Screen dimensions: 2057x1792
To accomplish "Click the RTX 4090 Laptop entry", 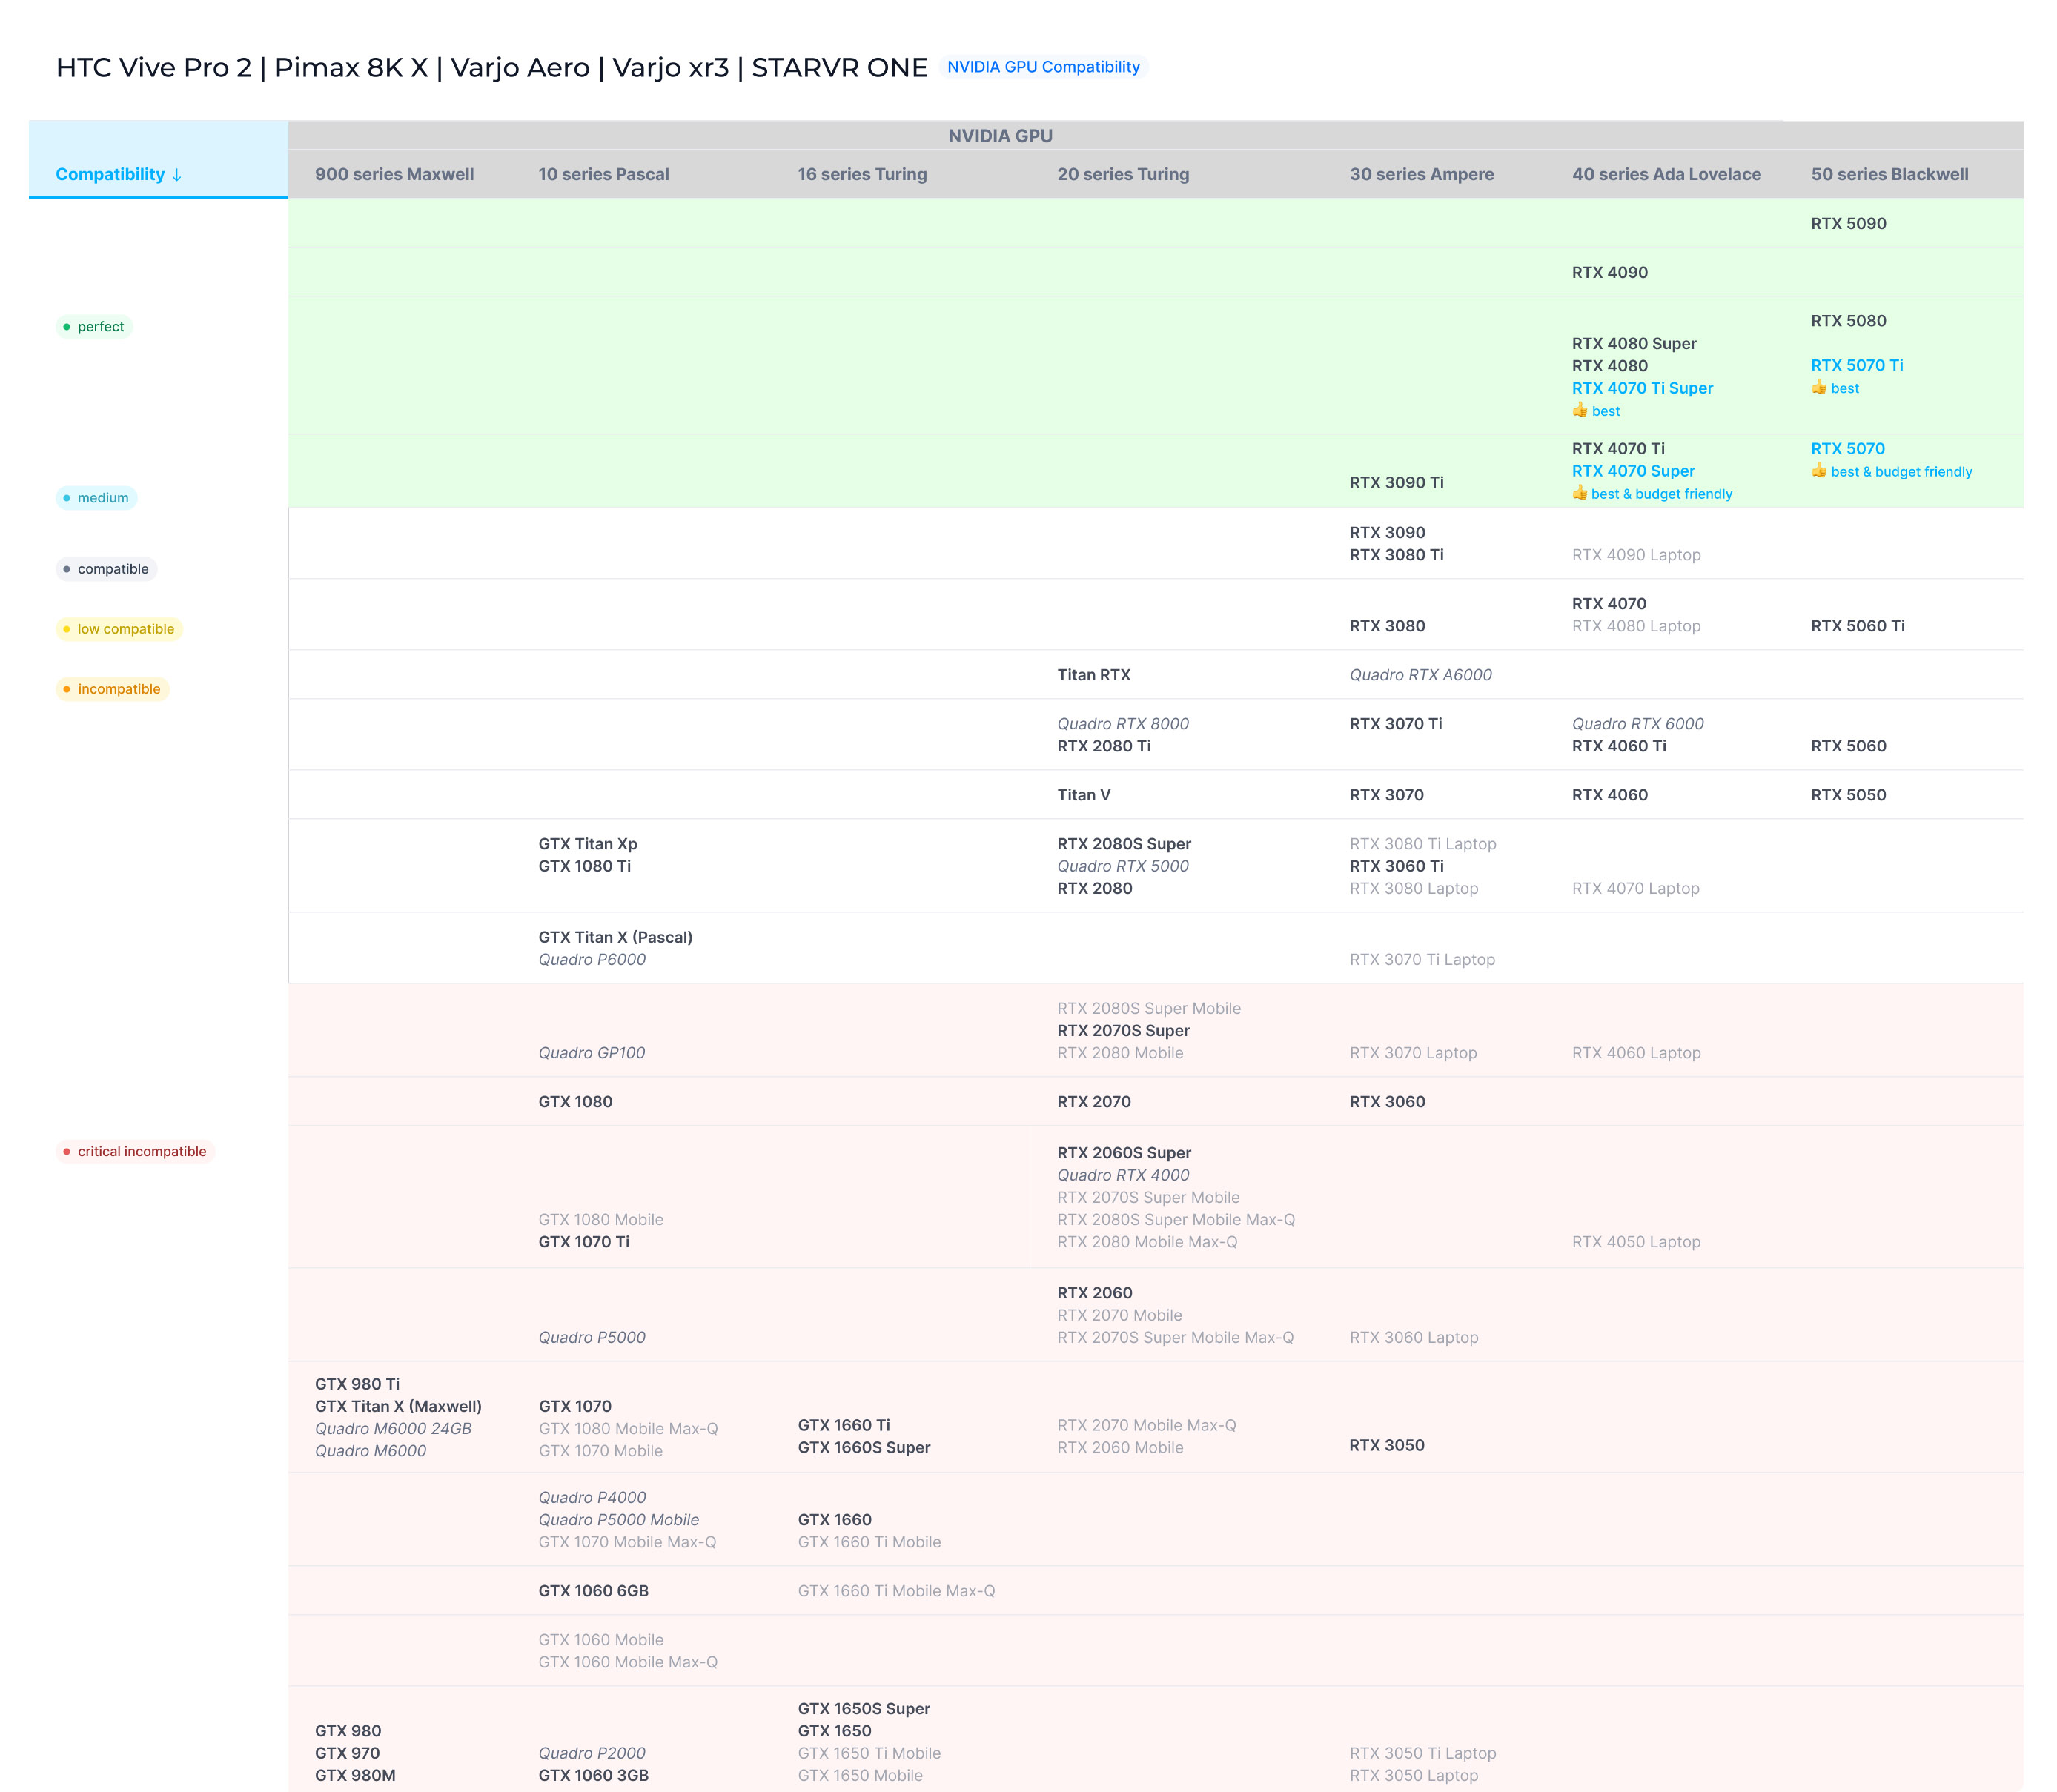I will tap(1636, 555).
